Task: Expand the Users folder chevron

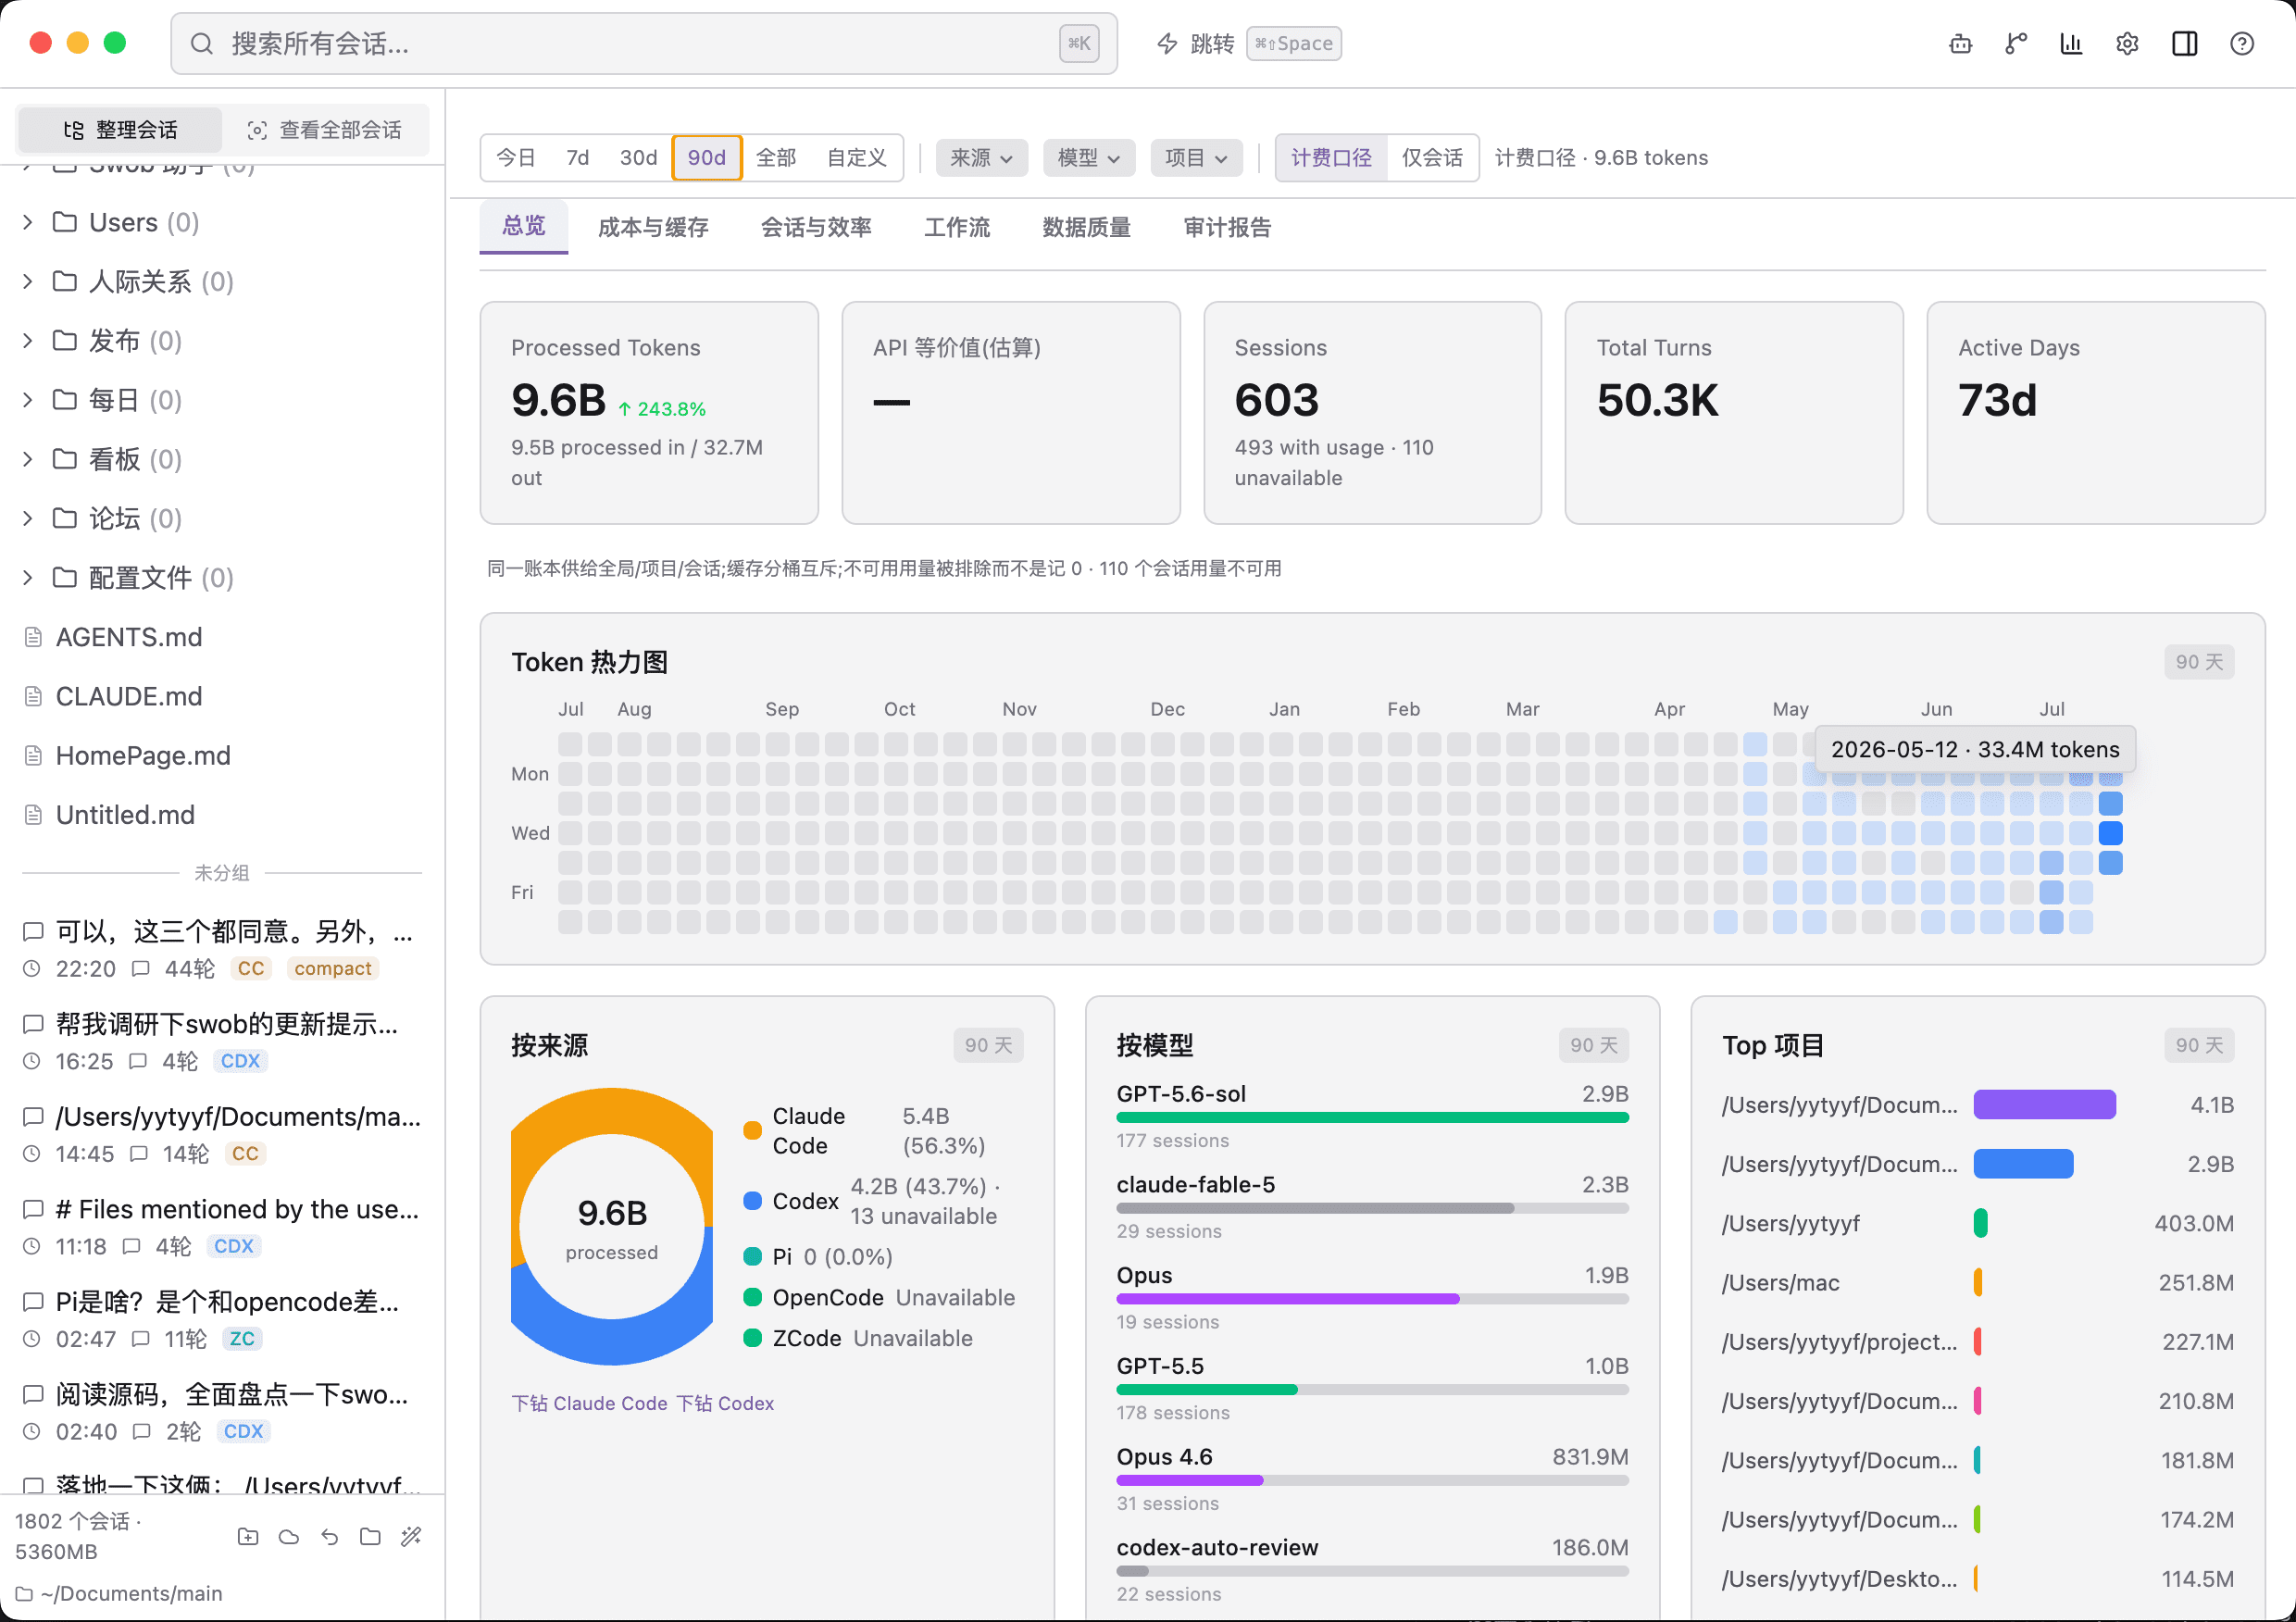Action: 27,222
